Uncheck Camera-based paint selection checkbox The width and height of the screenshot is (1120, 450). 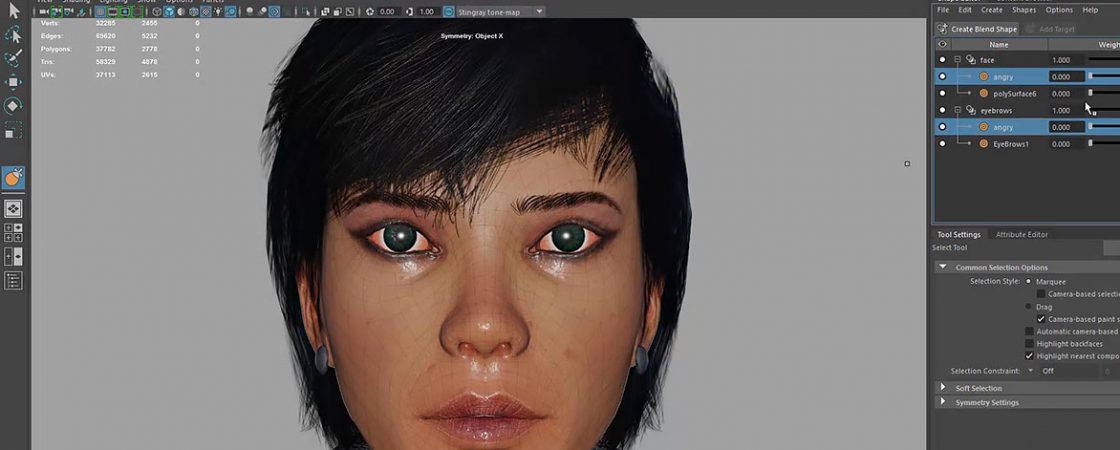coord(1041,319)
